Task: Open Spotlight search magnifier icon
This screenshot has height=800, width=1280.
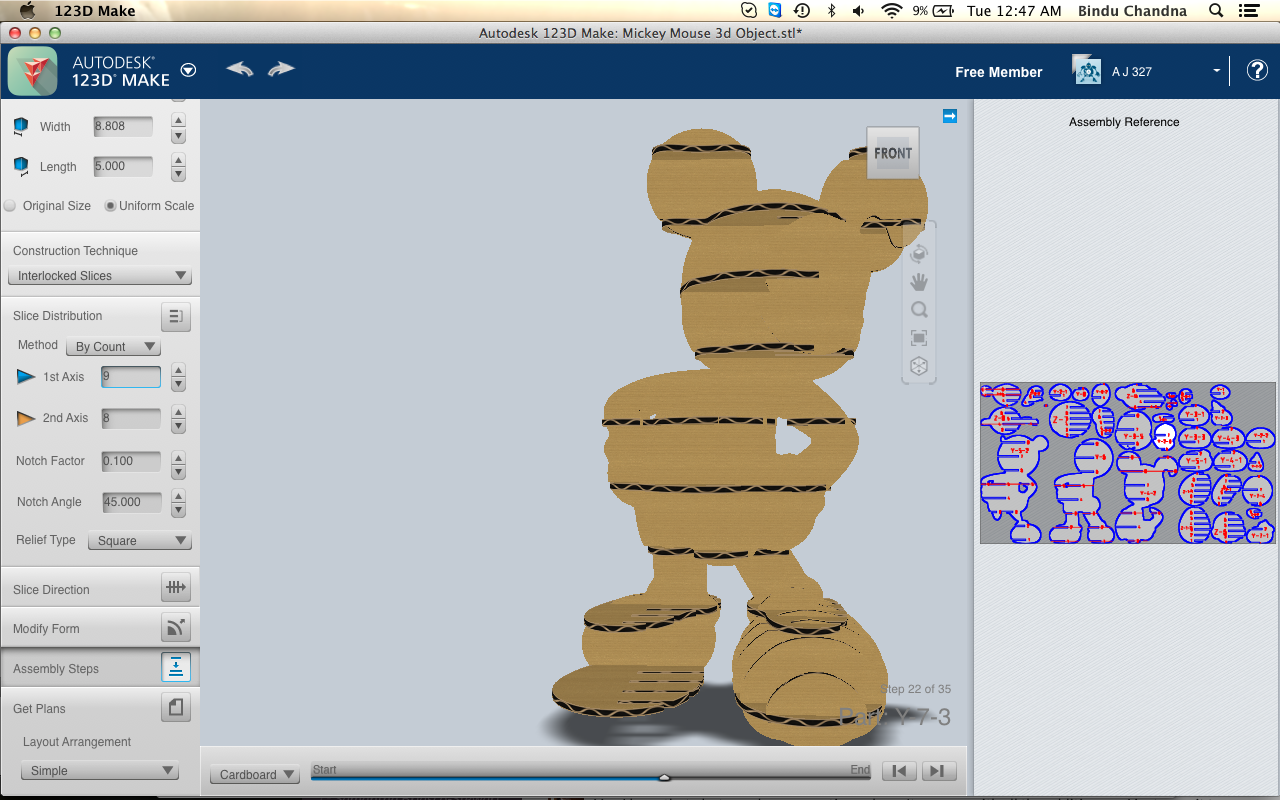Action: point(1216,11)
